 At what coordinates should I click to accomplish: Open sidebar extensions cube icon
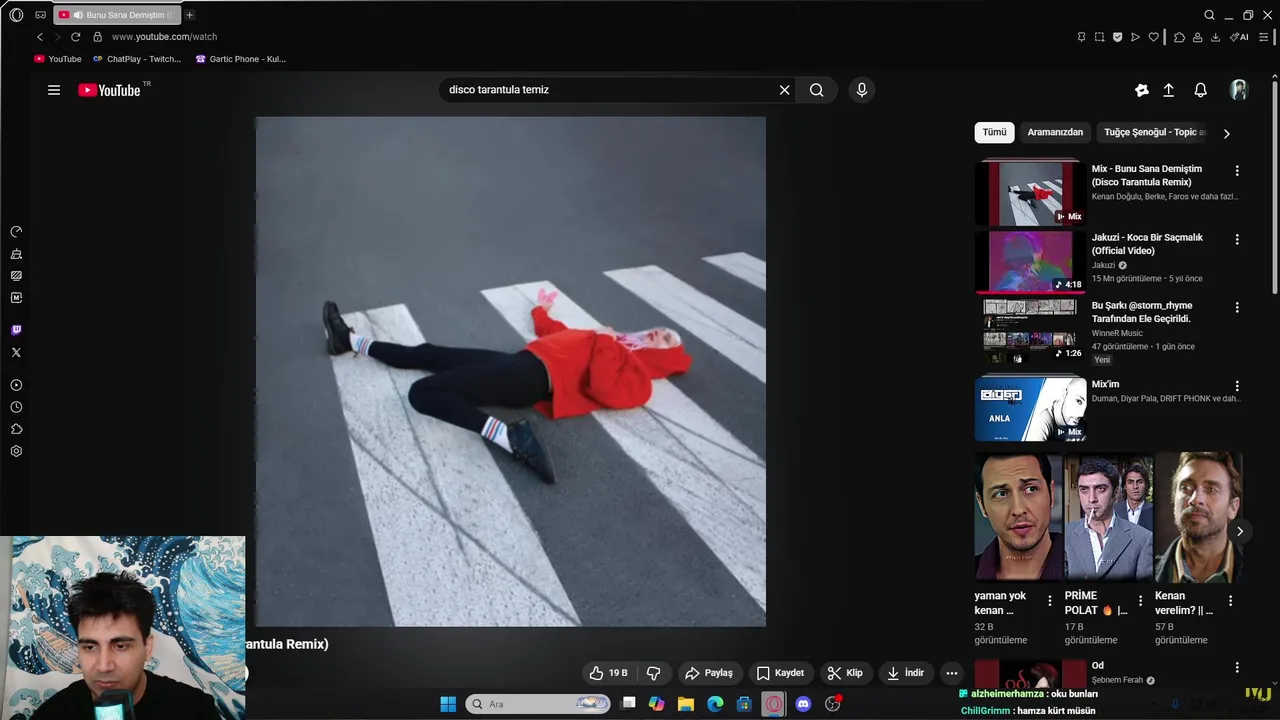[x=16, y=429]
